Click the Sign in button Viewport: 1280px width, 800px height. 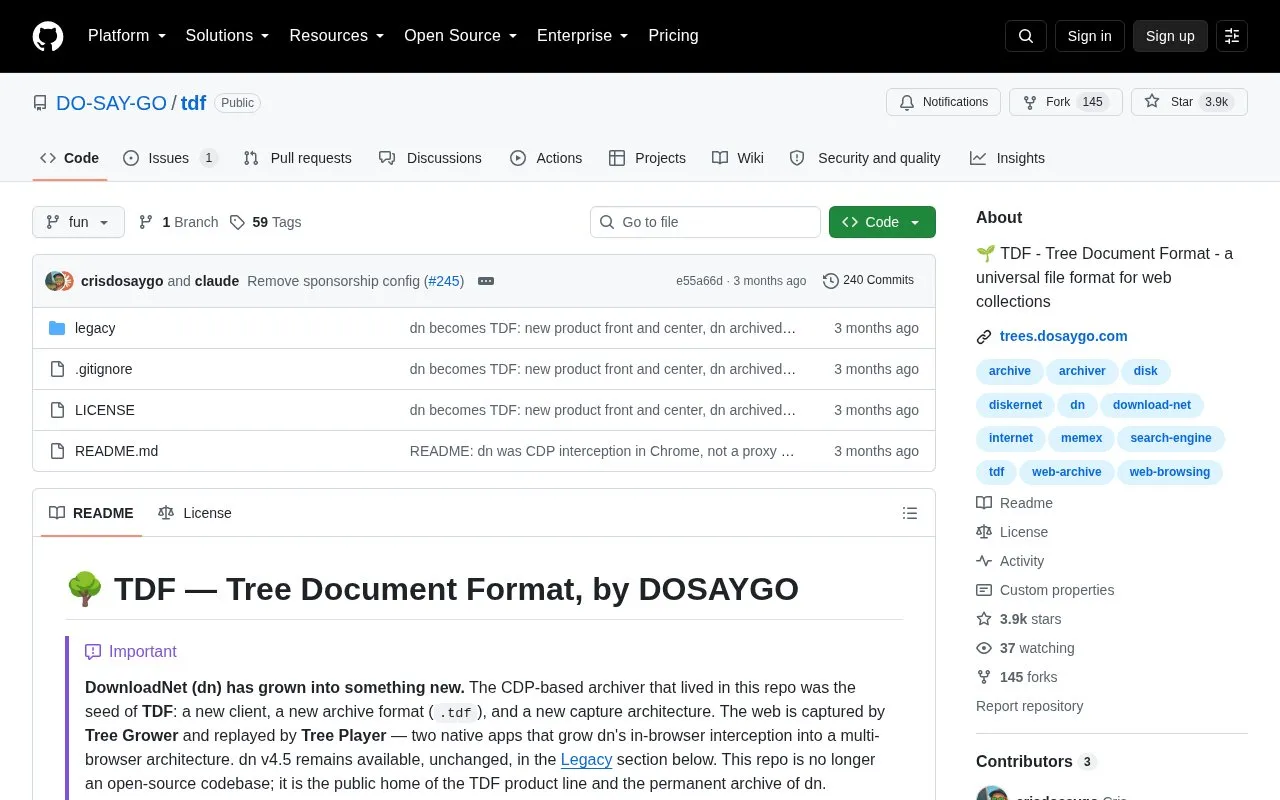(x=1089, y=36)
